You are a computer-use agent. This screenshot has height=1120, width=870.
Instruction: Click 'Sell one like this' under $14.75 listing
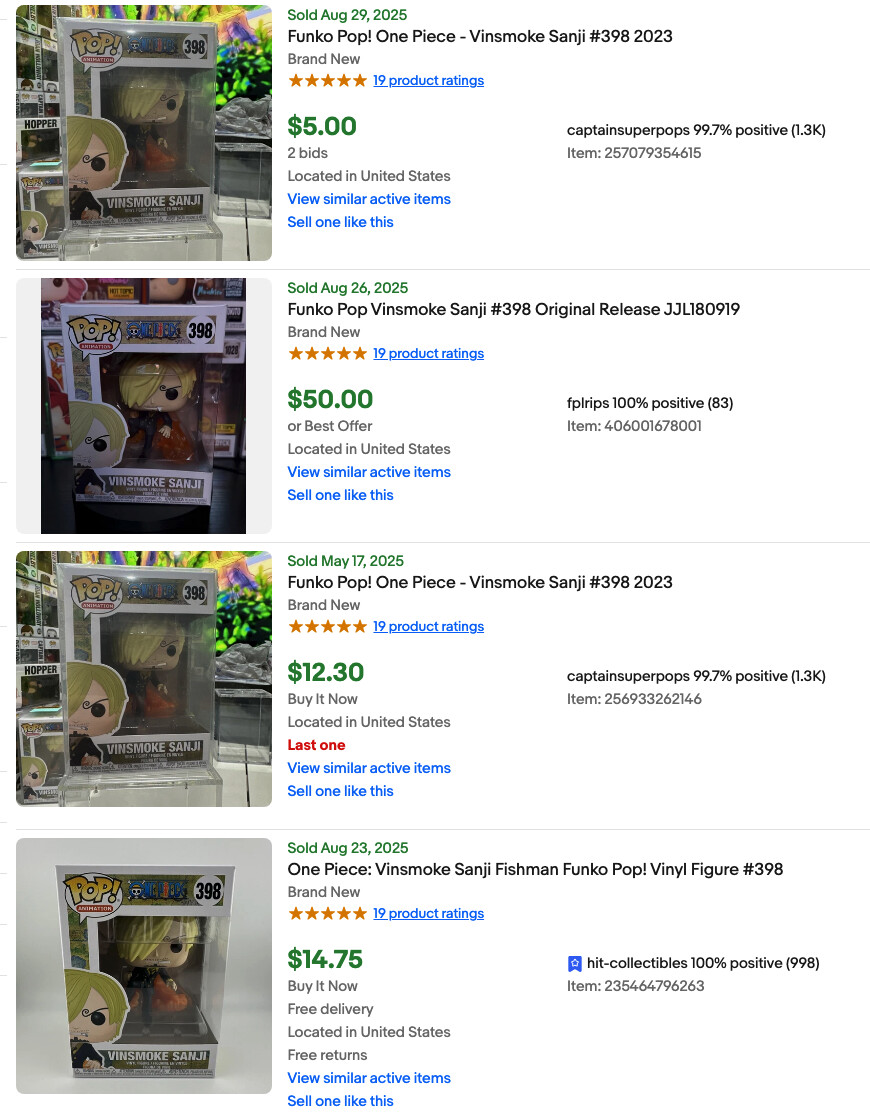340,1101
